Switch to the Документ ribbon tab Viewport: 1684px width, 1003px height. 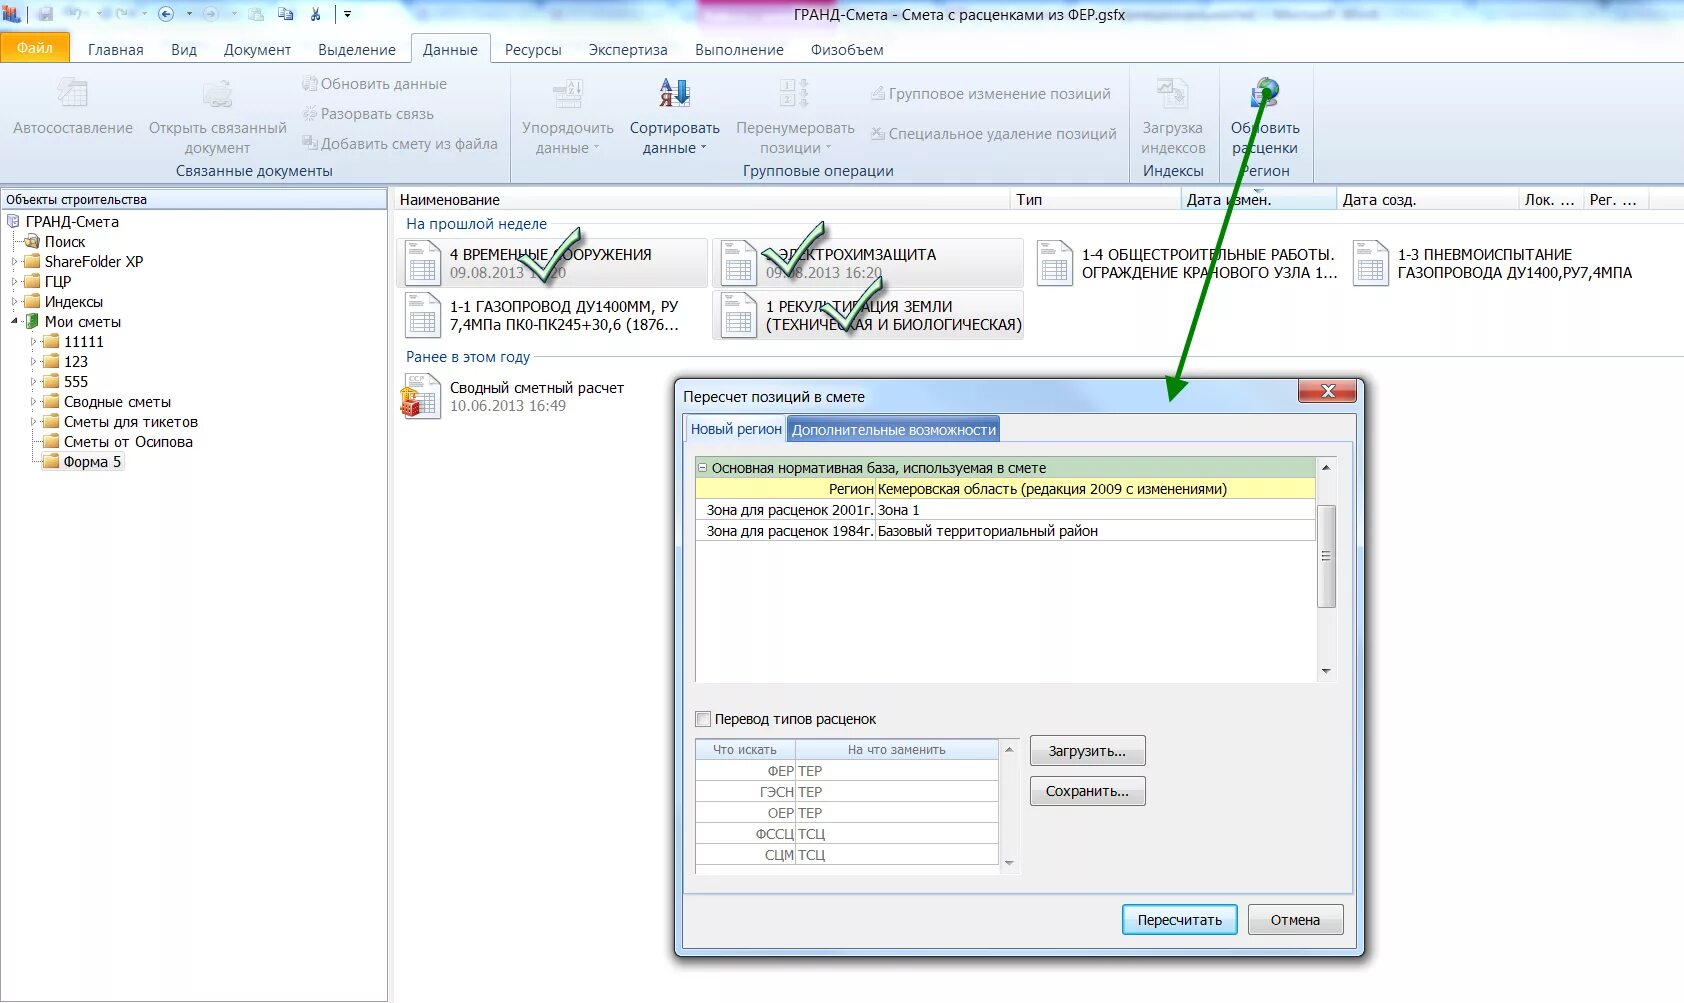[x=257, y=50]
